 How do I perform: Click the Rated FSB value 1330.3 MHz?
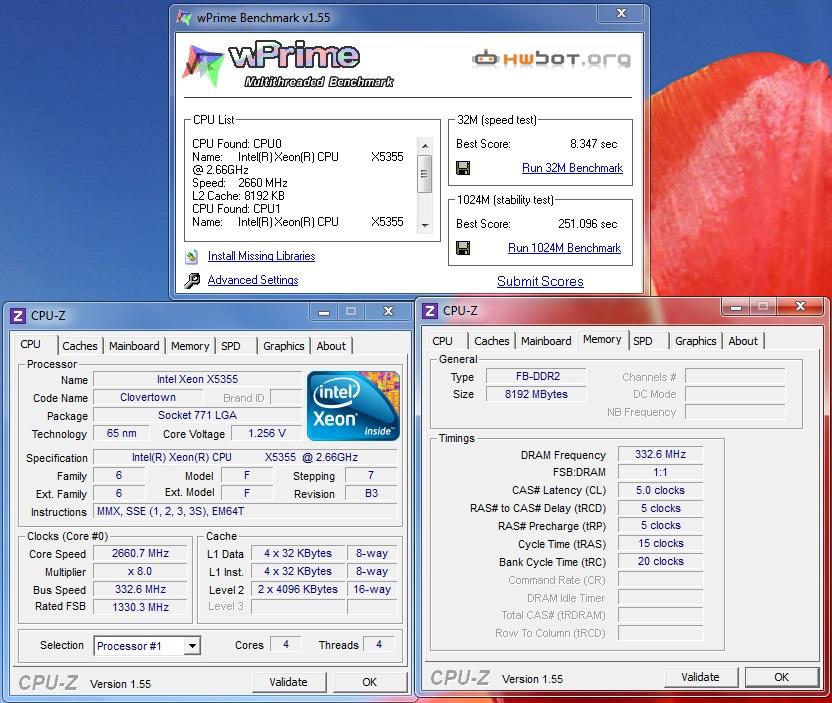point(141,607)
